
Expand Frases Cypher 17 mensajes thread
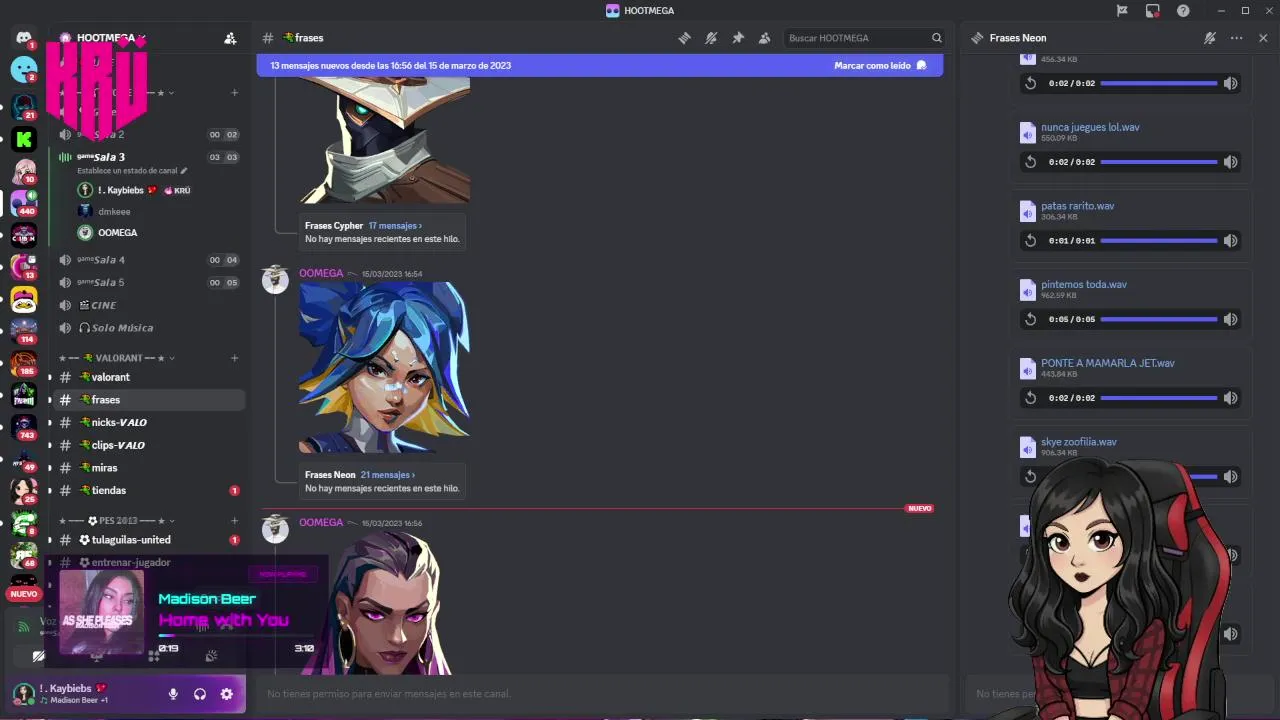395,226
